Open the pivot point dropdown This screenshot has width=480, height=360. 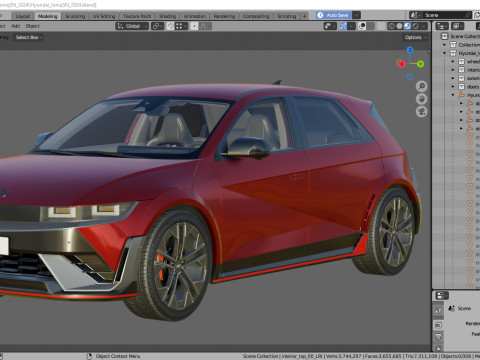click(x=157, y=26)
